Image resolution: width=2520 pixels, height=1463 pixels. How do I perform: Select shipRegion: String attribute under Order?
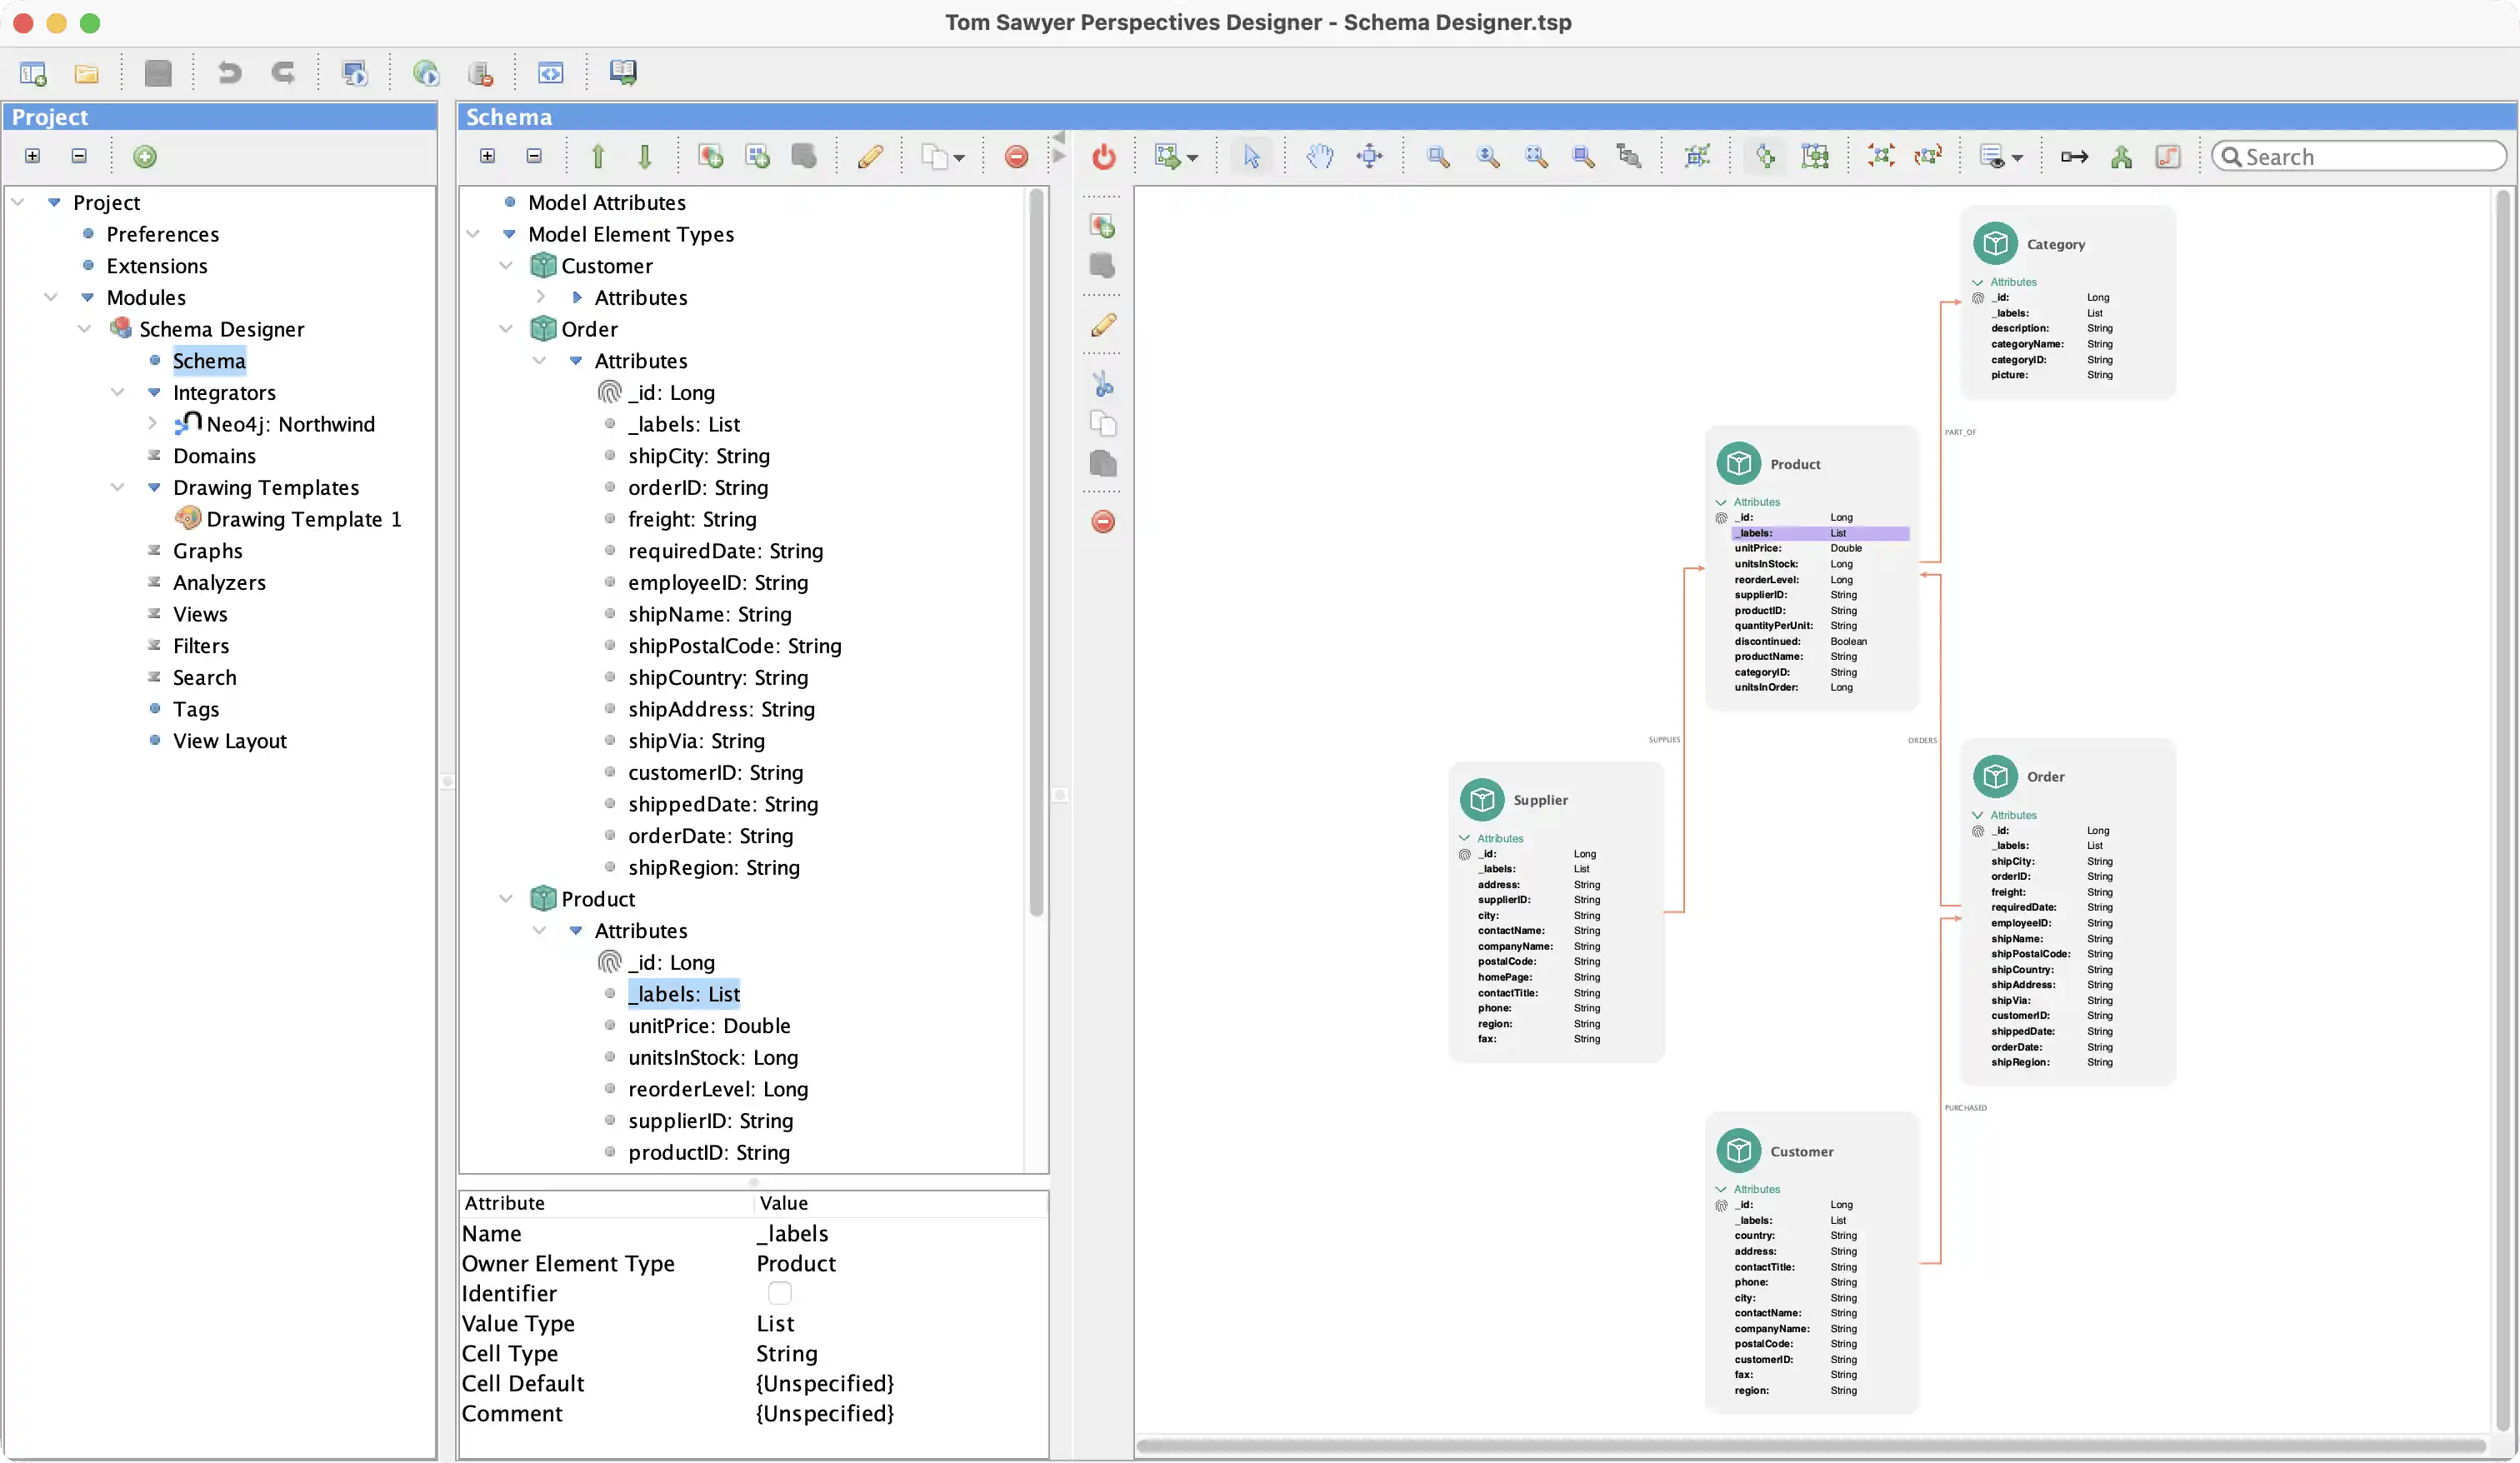point(714,868)
